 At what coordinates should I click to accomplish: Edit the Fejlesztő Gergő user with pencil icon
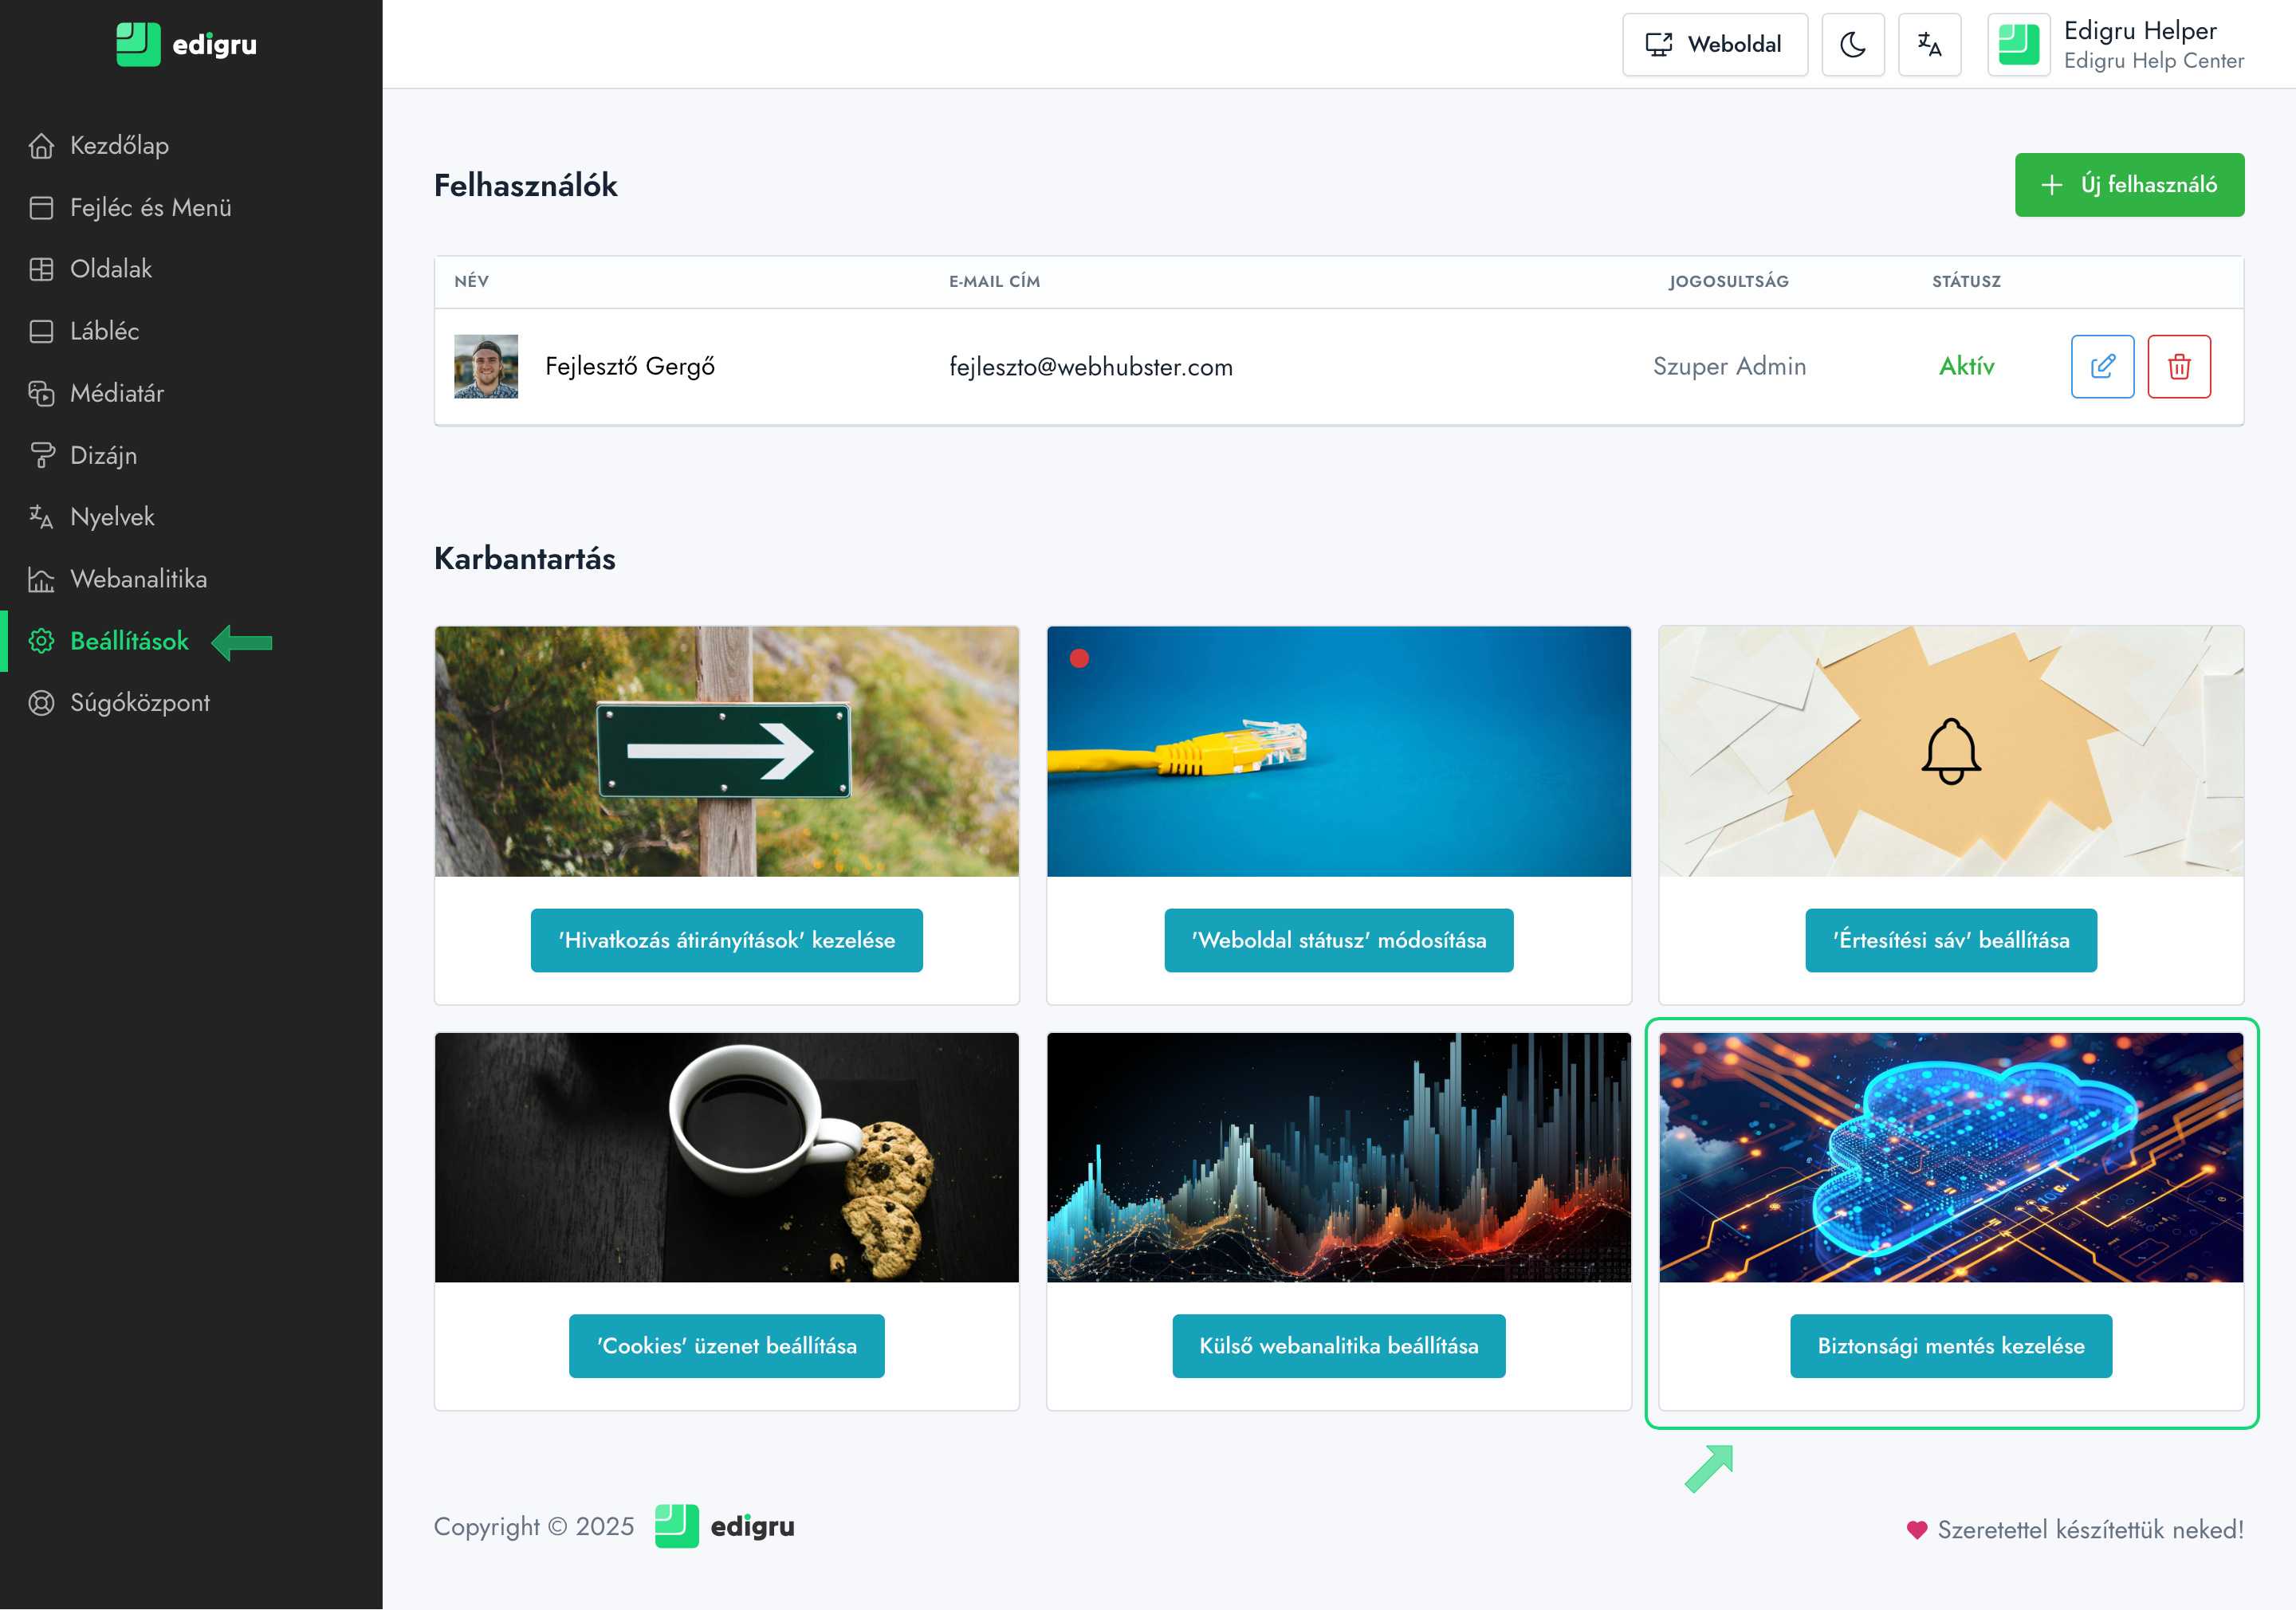[2102, 366]
